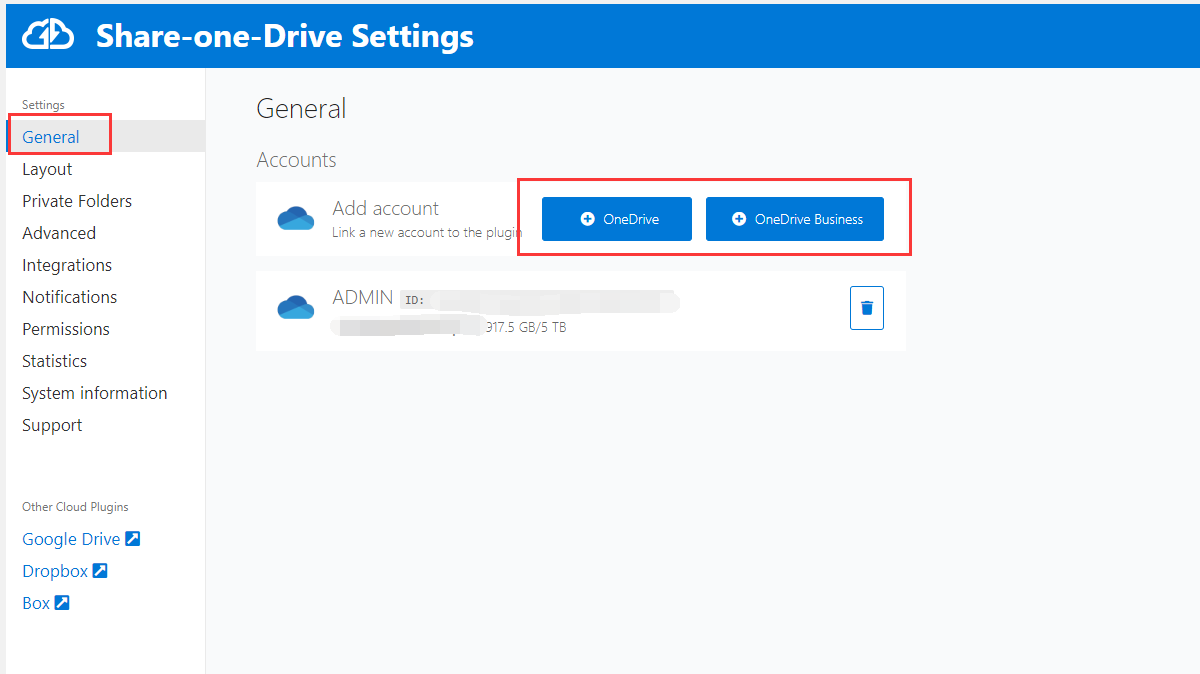
Task: Delete the ADMIN account with trash icon
Action: click(867, 308)
